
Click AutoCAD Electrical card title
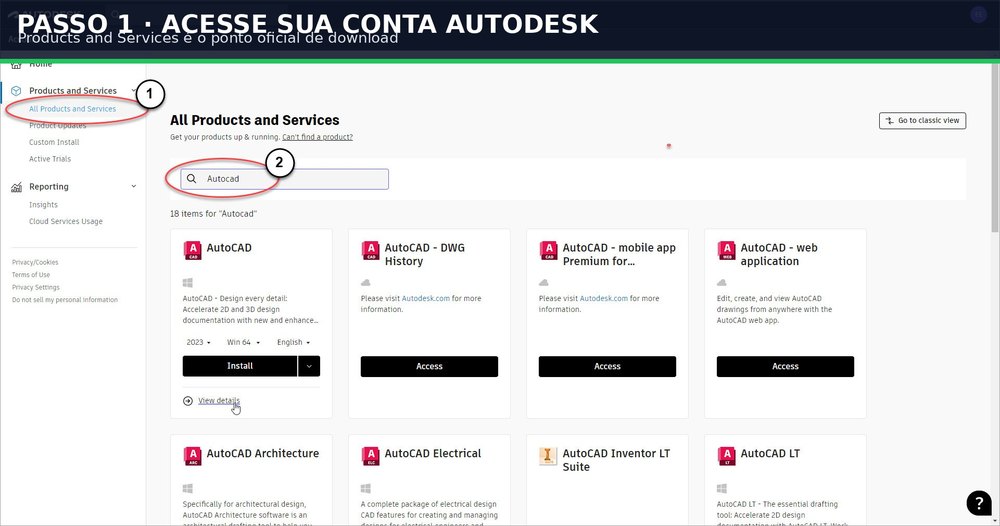coord(432,453)
